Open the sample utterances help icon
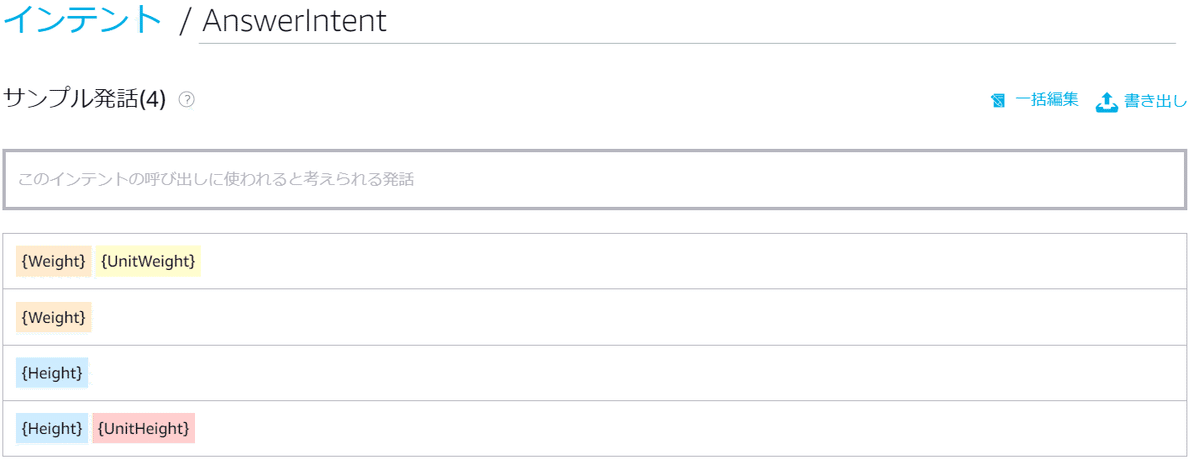1200x460 pixels. click(186, 99)
